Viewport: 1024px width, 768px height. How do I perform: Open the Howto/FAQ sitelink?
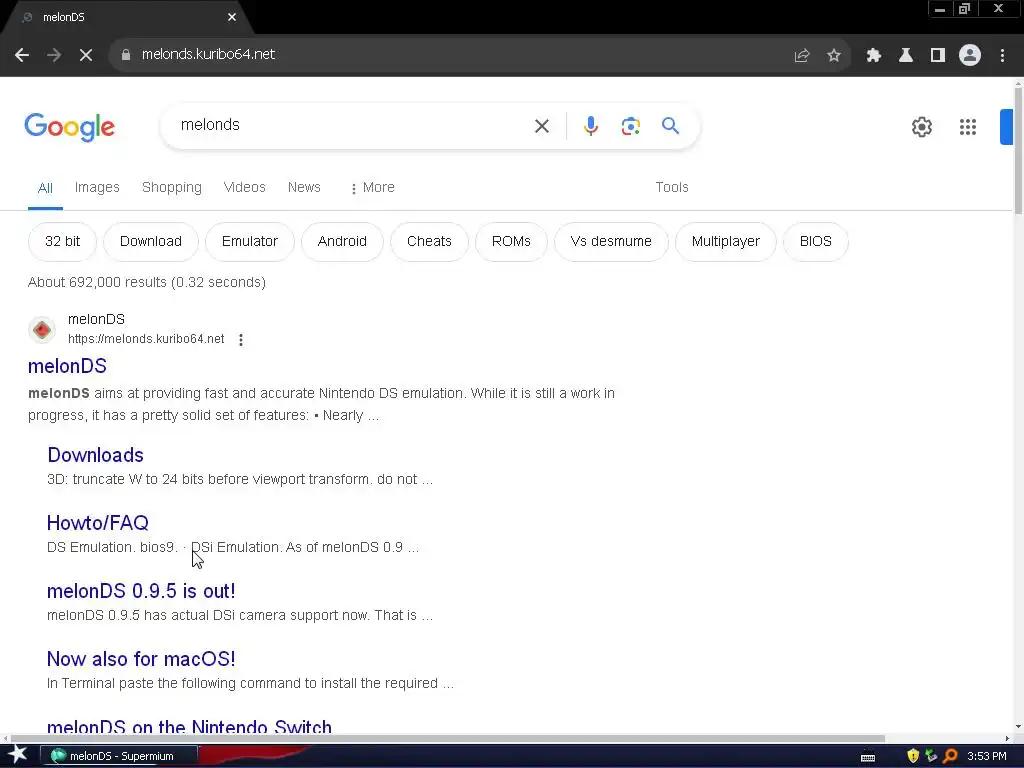[x=98, y=523]
